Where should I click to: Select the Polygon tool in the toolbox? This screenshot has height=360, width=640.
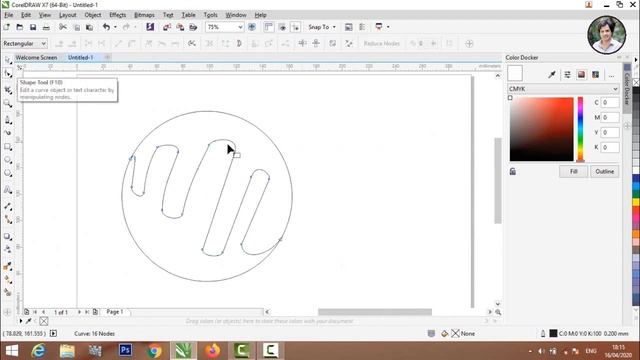tap(8, 173)
